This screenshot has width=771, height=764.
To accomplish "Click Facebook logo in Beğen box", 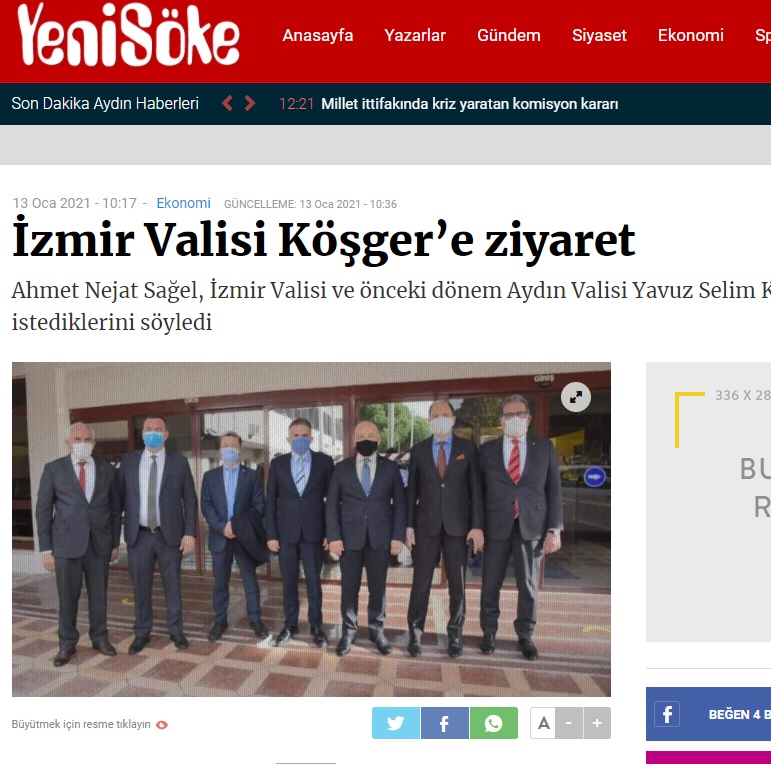I will click(667, 714).
